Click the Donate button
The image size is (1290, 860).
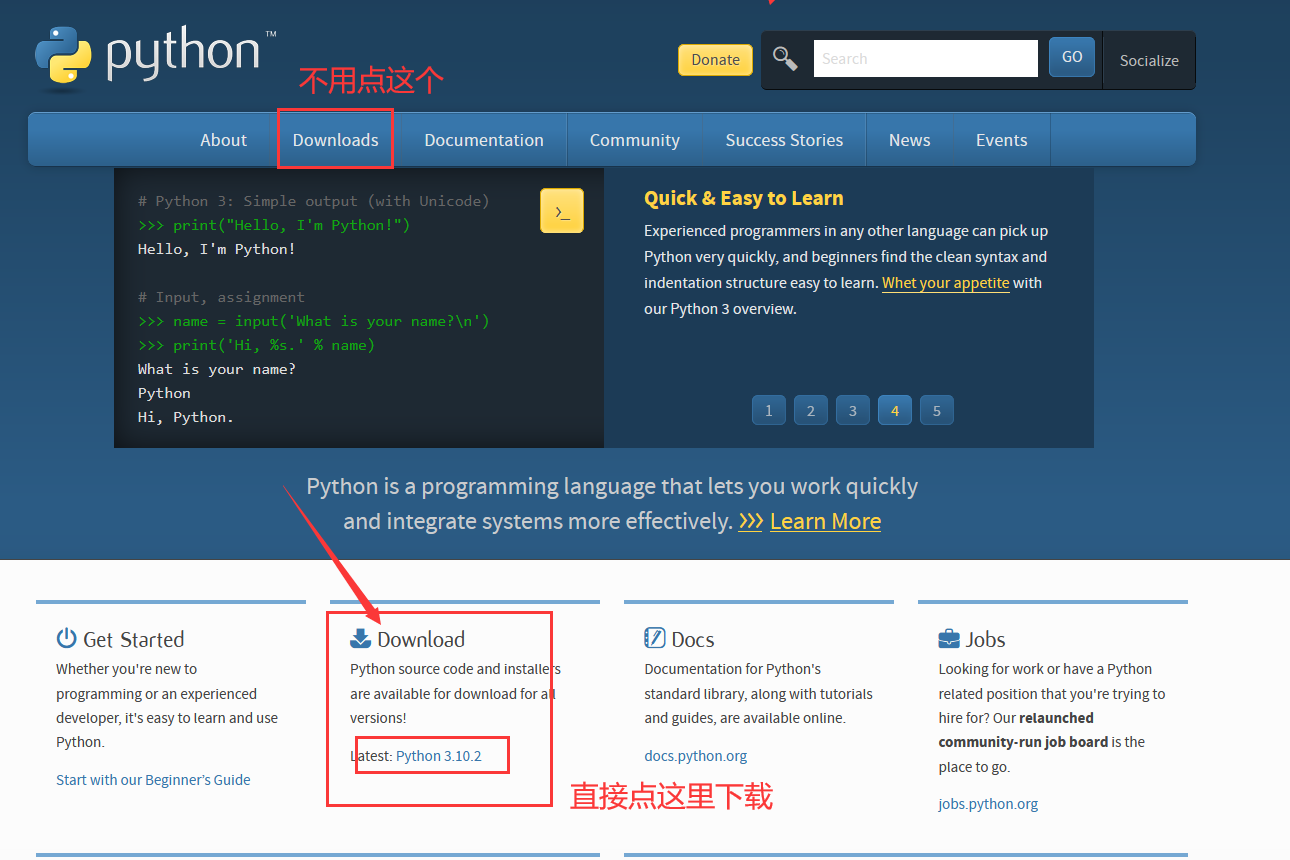click(716, 60)
